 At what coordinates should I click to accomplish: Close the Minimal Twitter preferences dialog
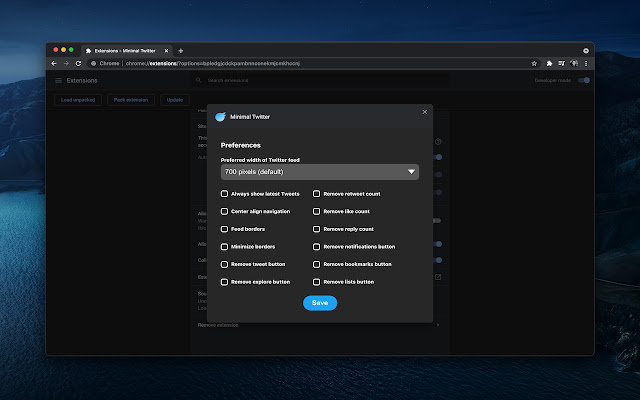(424, 112)
